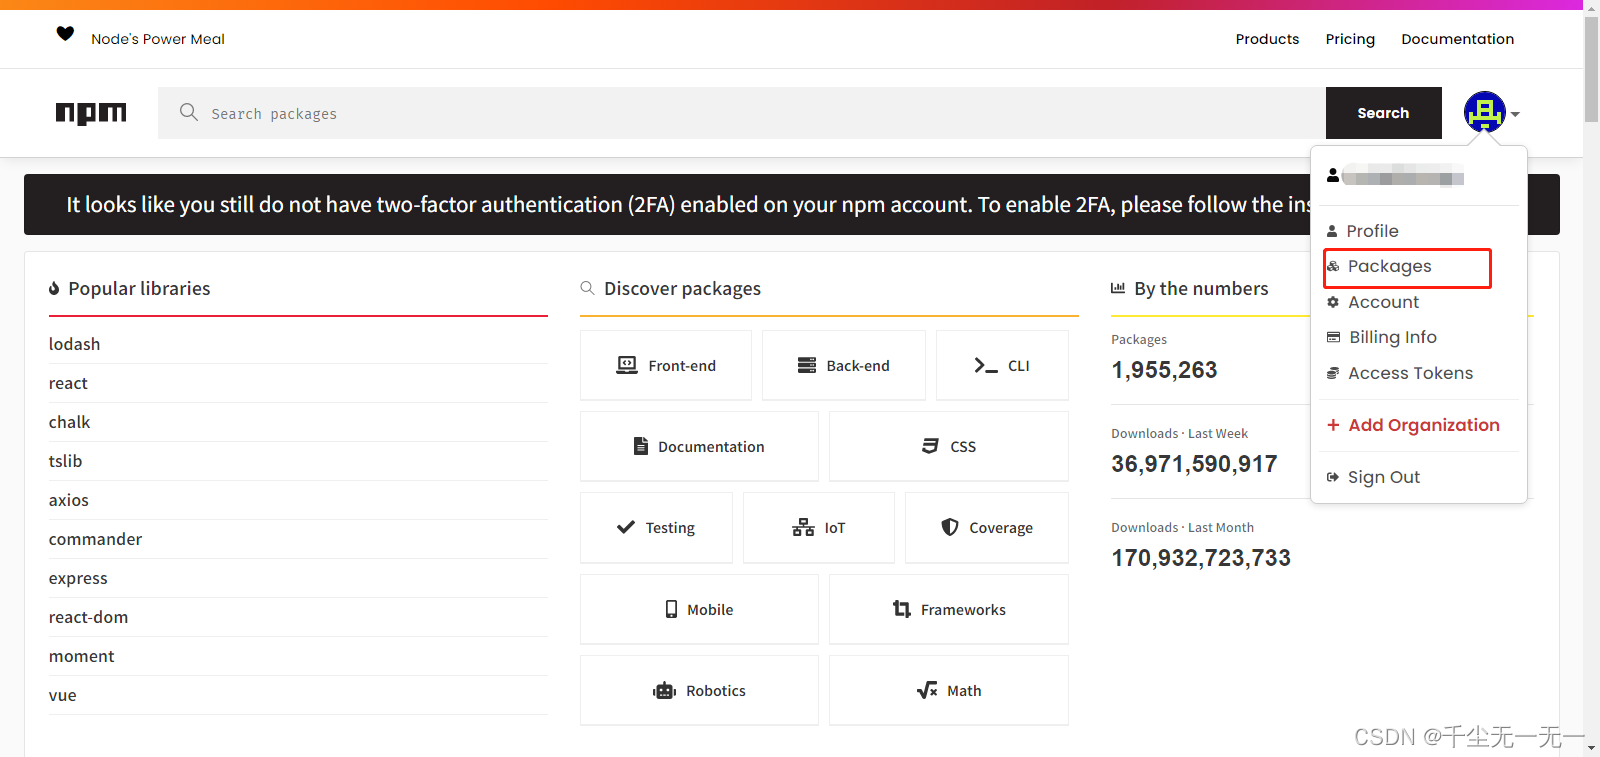Click the page's vertical scrollbar thumb

pyautogui.click(x=1591, y=68)
